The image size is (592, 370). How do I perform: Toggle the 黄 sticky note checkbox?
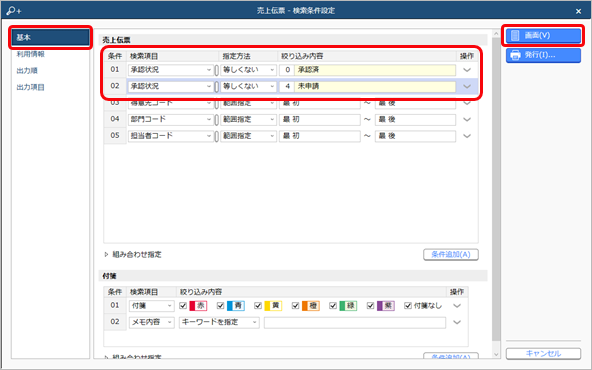258,306
